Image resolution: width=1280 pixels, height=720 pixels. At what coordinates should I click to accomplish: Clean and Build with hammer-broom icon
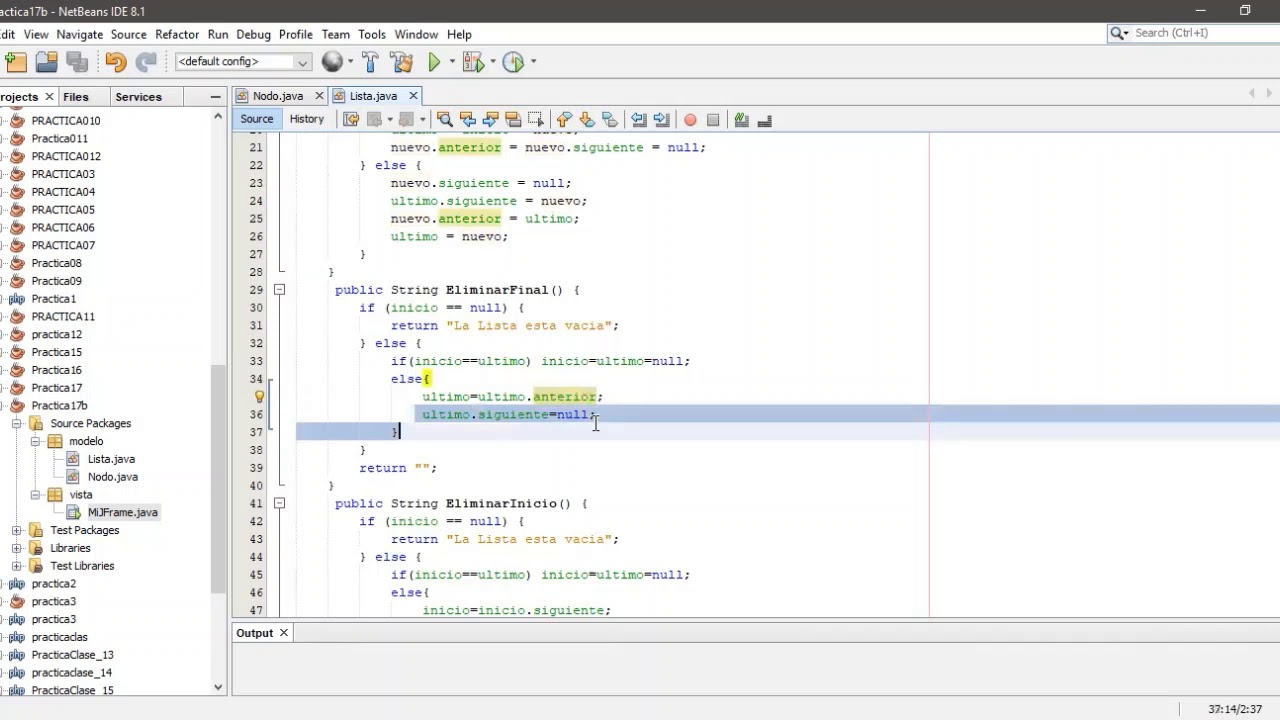coord(402,62)
